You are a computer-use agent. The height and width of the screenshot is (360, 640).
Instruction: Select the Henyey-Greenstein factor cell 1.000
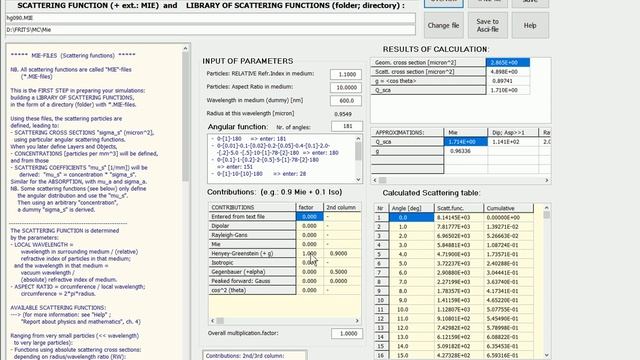coord(309,253)
